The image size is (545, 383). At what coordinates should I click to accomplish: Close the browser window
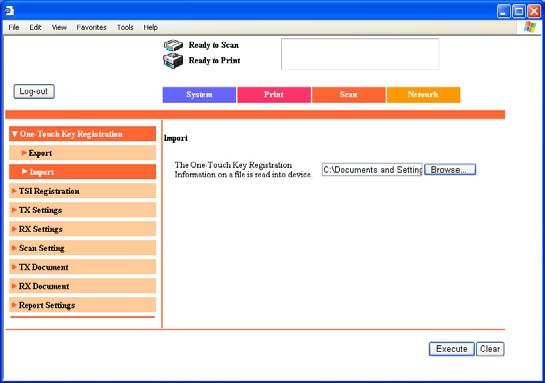tap(534, 11)
